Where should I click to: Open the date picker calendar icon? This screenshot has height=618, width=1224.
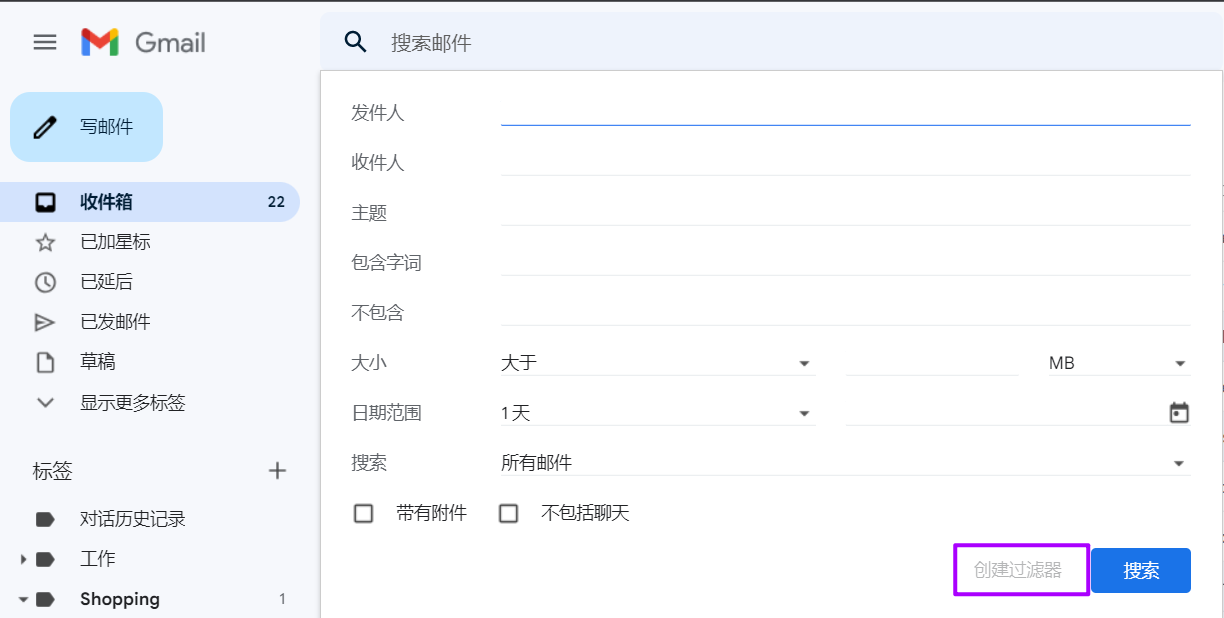click(1179, 413)
